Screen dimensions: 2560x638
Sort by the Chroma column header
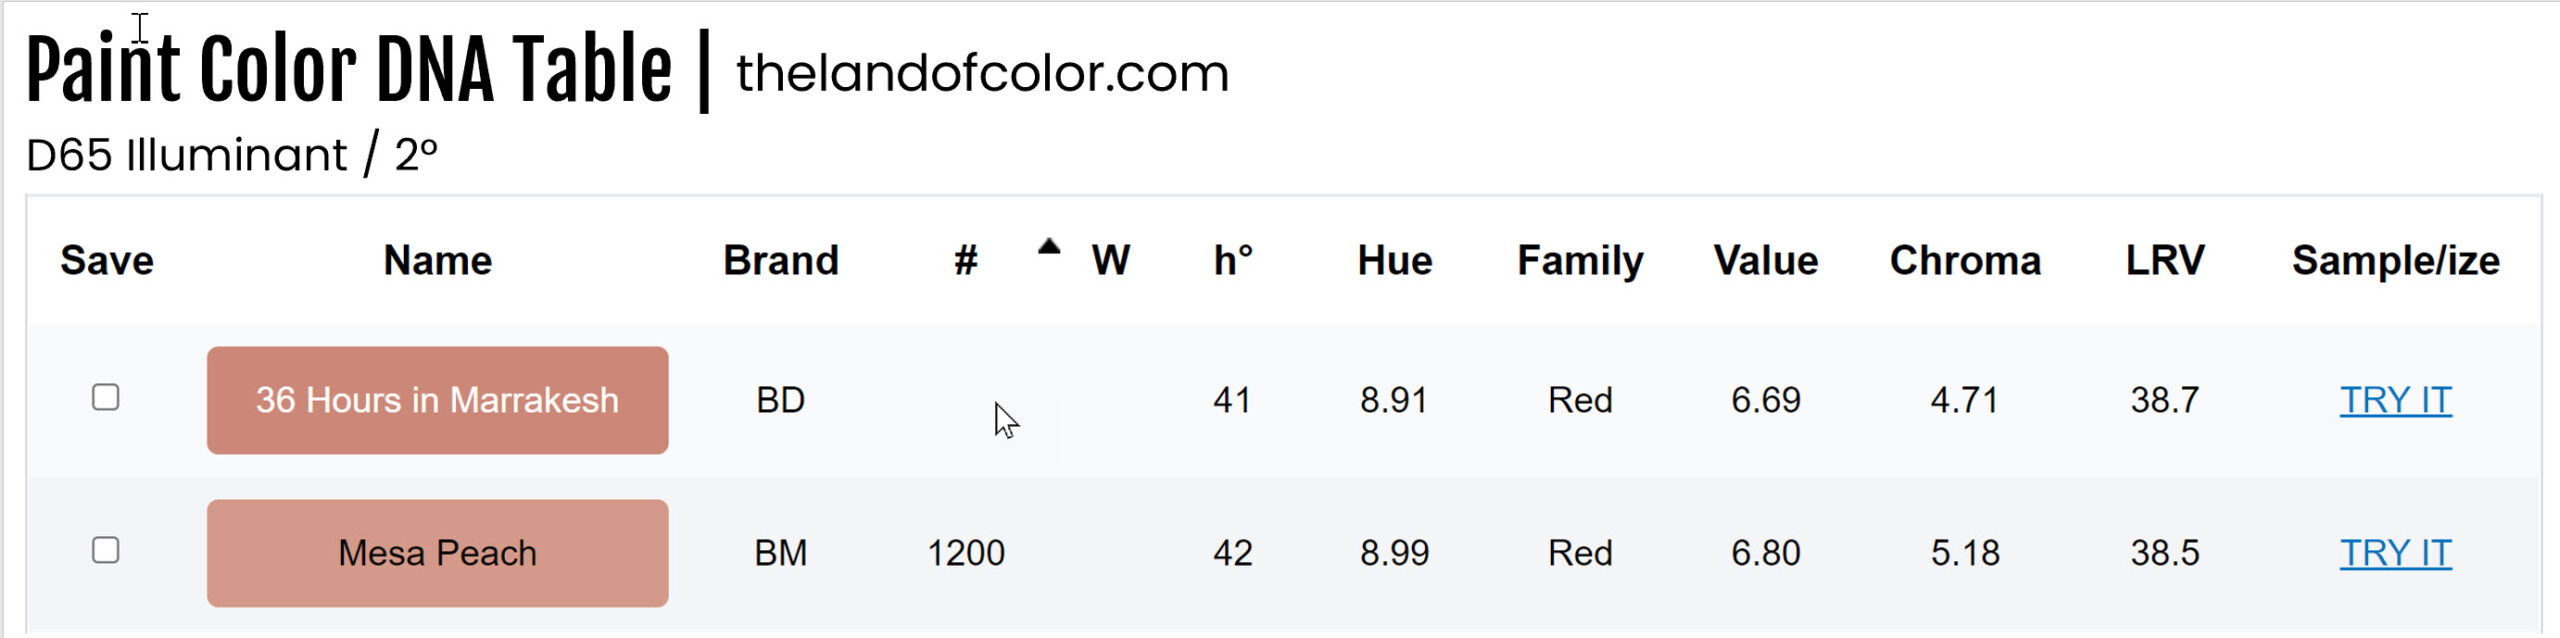point(1964,261)
